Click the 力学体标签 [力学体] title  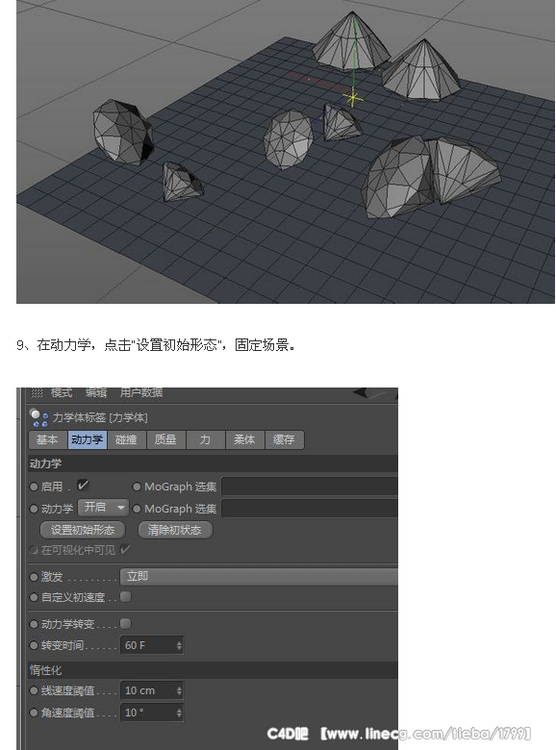pos(100,418)
